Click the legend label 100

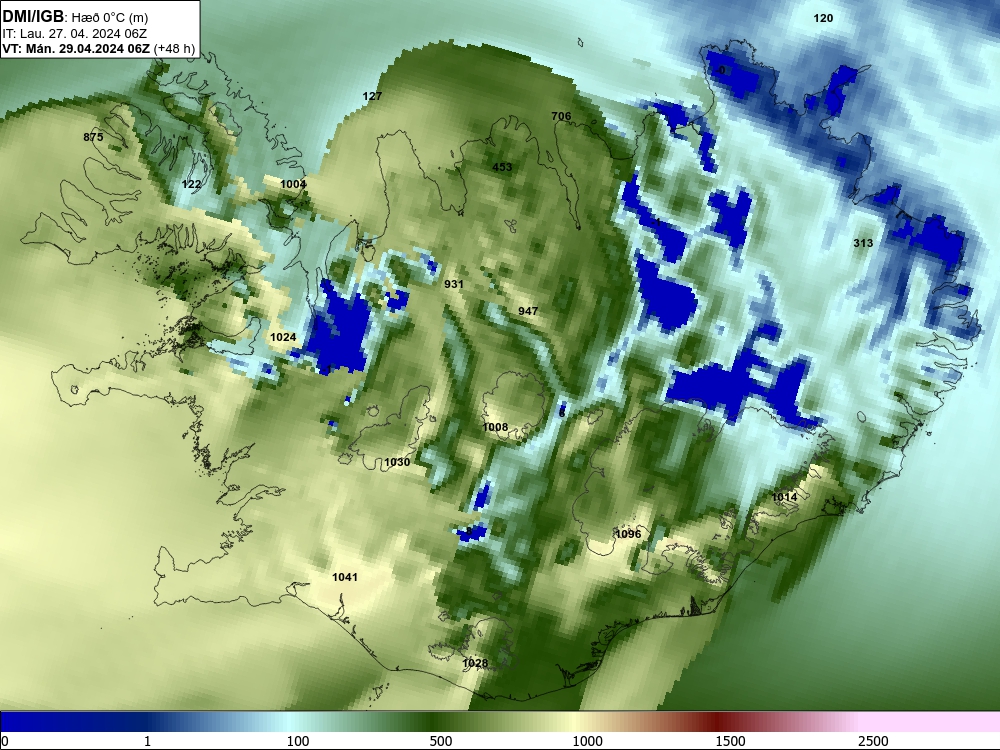298,741
